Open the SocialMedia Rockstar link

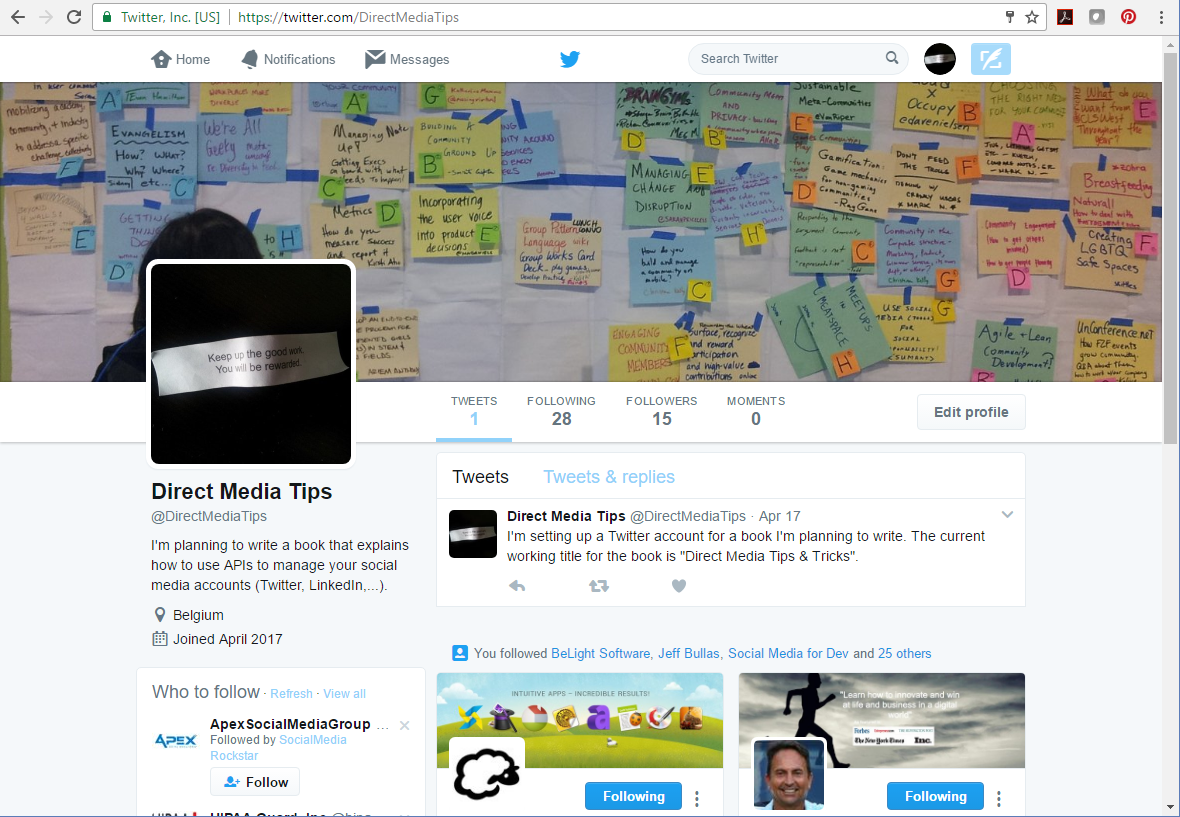(x=278, y=748)
